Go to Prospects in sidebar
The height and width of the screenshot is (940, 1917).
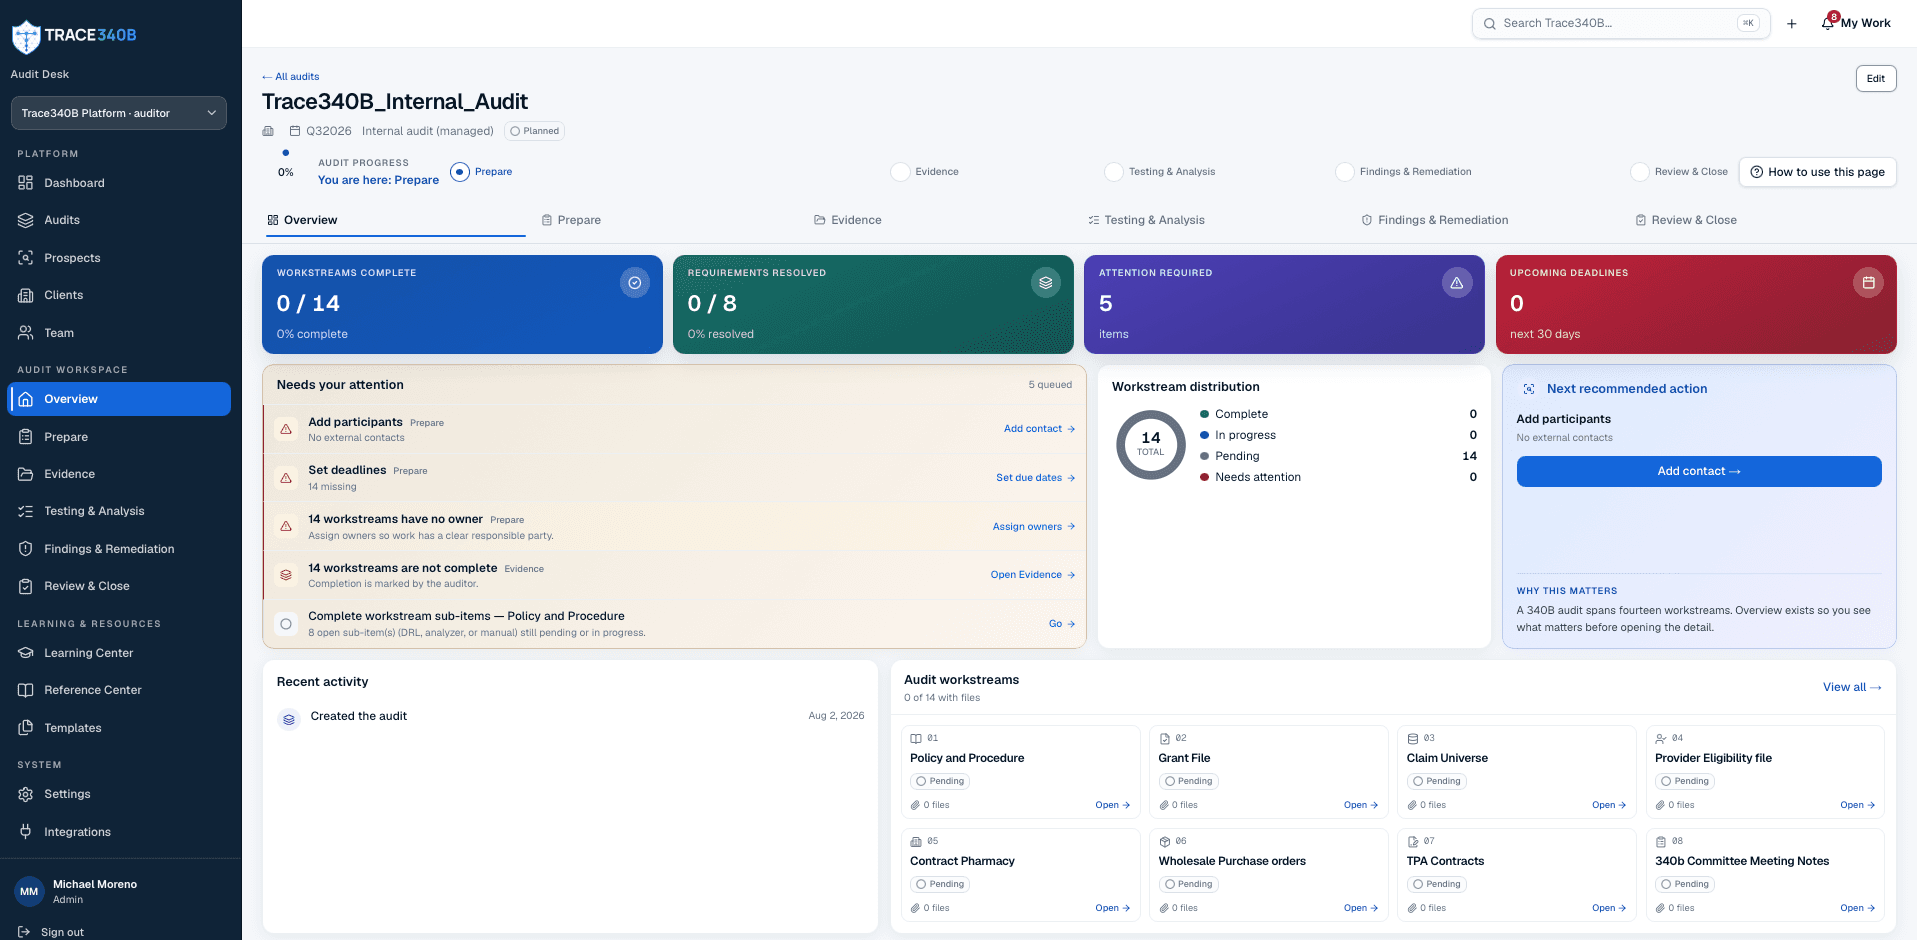point(120,258)
